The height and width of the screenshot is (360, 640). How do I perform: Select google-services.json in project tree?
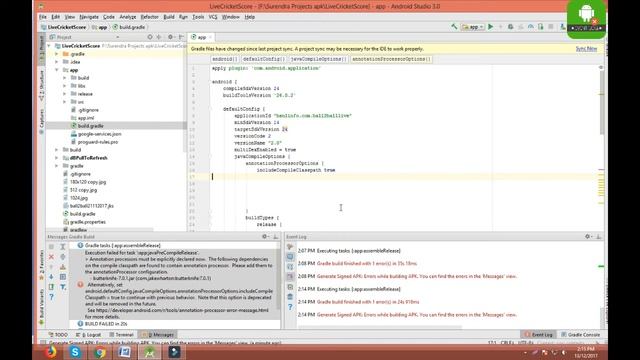pyautogui.click(x=99, y=134)
